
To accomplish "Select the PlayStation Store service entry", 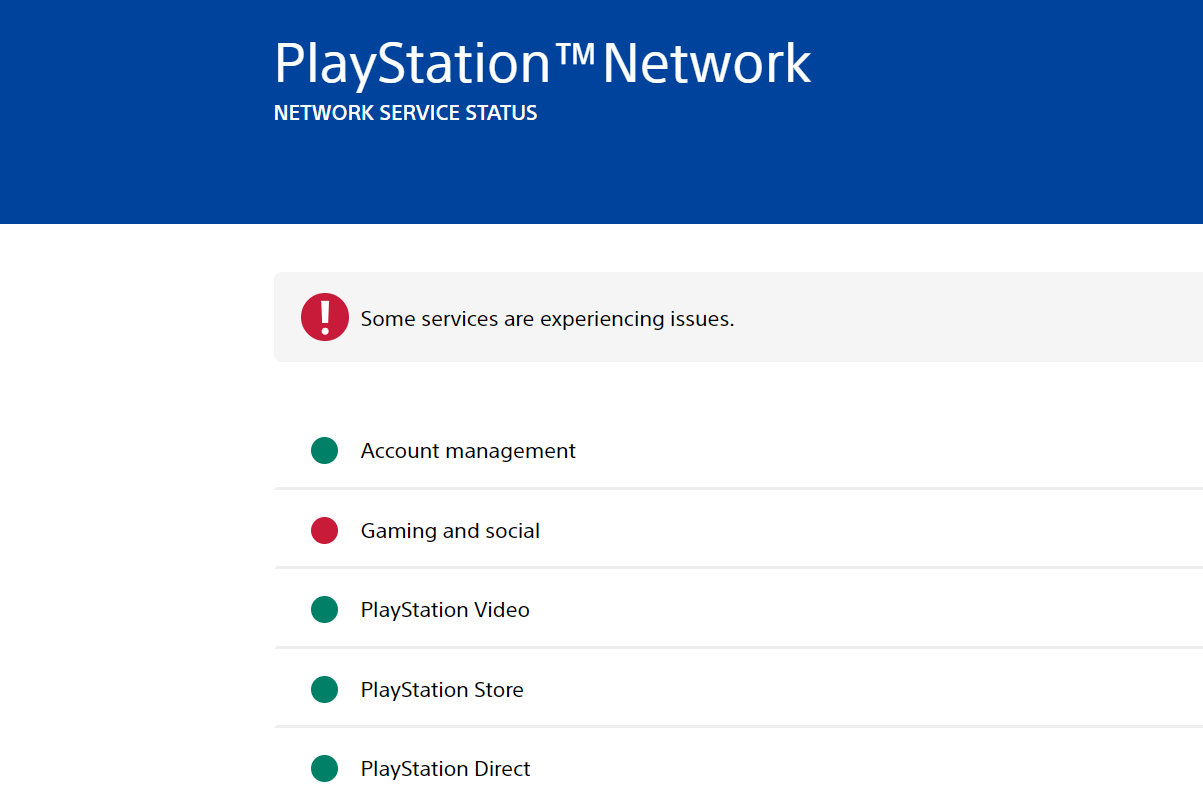I will click(442, 689).
